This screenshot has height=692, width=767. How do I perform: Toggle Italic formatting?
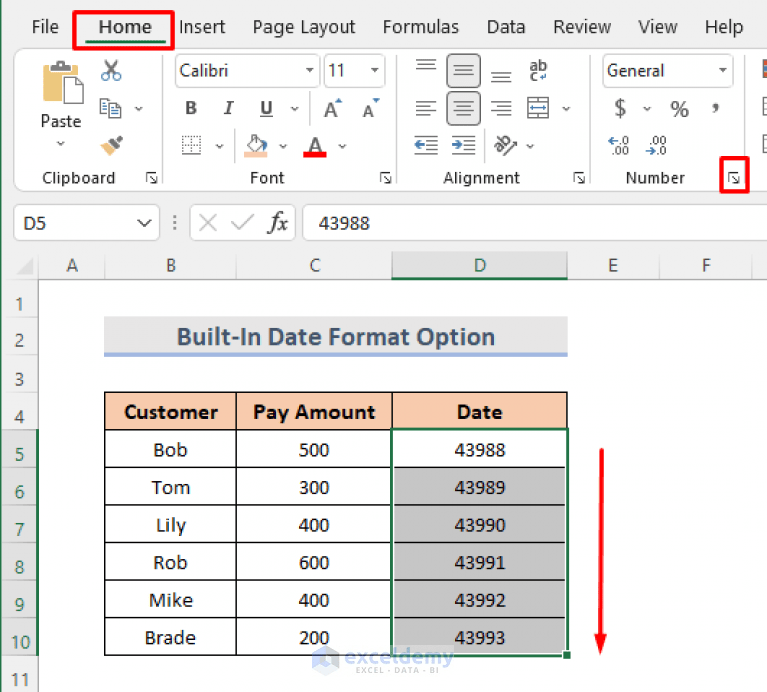pyautogui.click(x=228, y=108)
